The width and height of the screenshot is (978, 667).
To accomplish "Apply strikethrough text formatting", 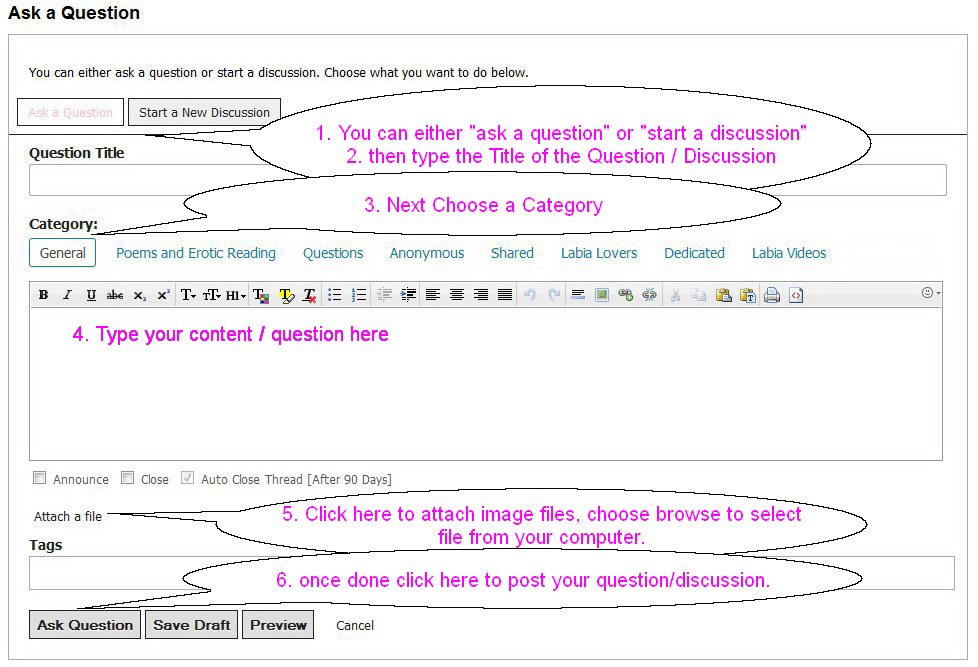I will [x=115, y=295].
